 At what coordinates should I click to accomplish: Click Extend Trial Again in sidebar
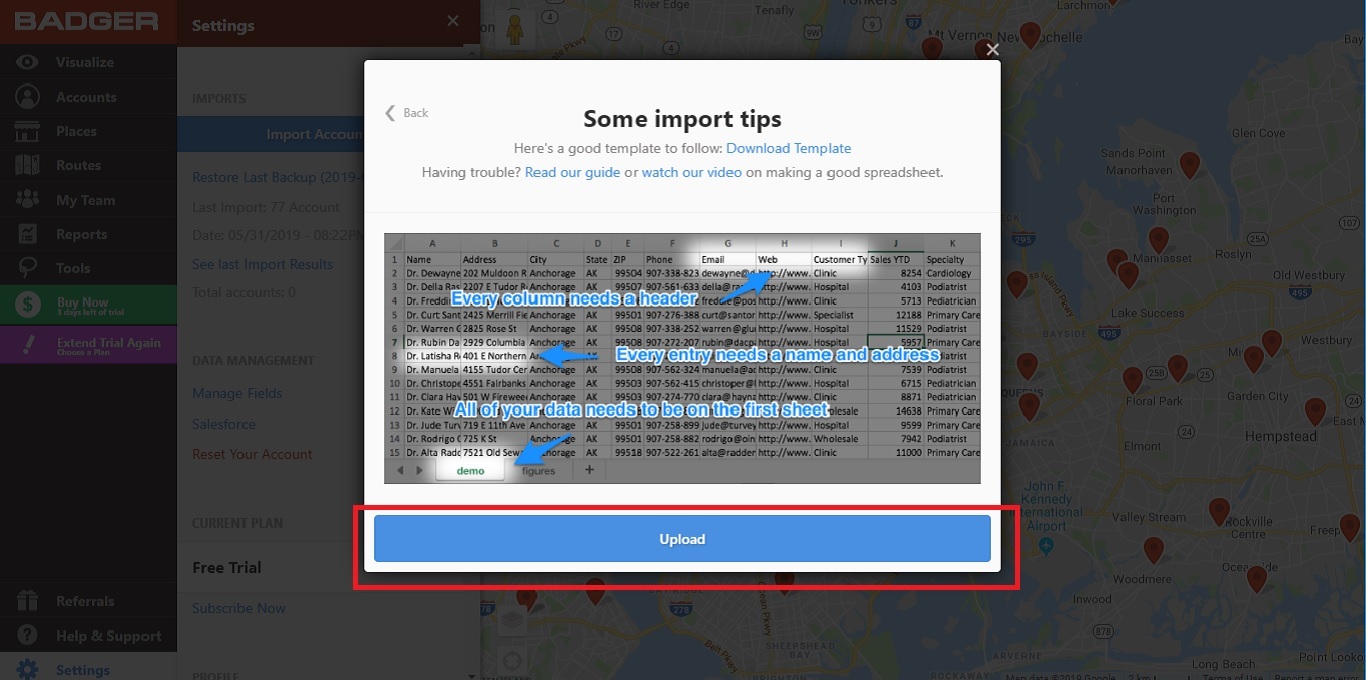pyautogui.click(x=88, y=345)
